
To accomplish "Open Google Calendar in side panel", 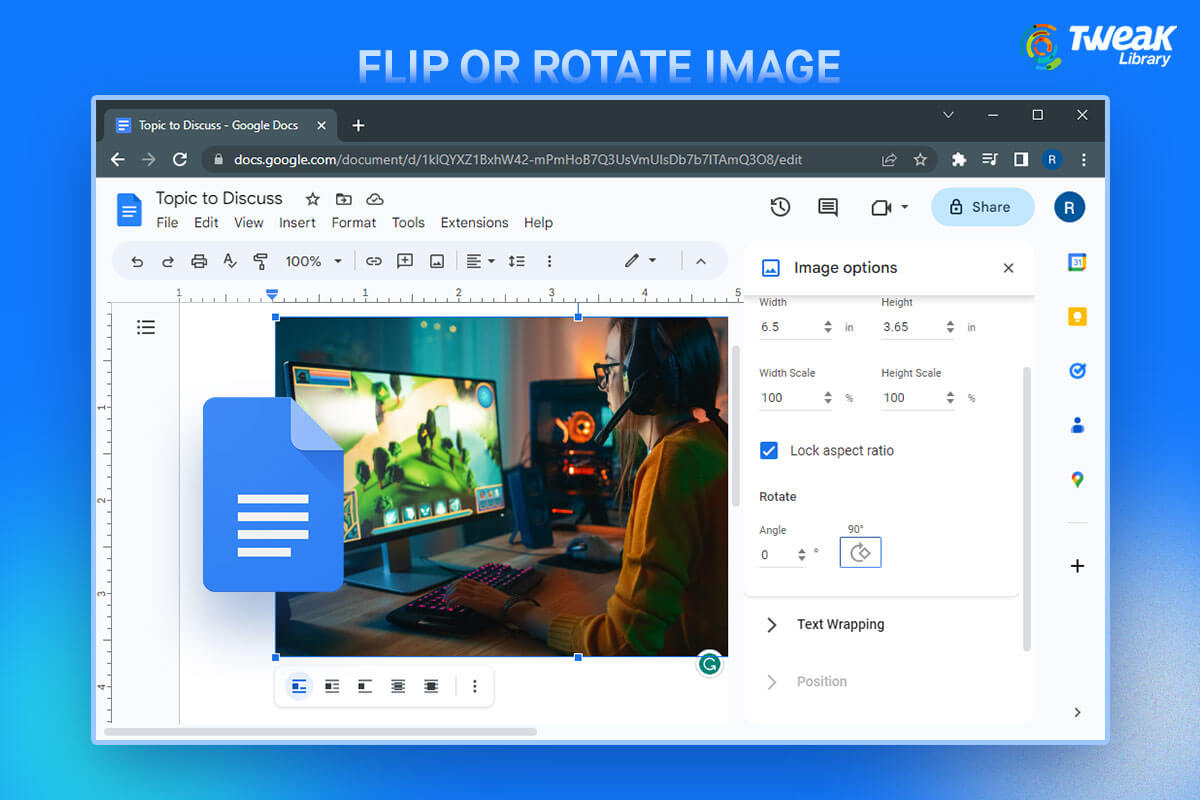I will [1077, 263].
